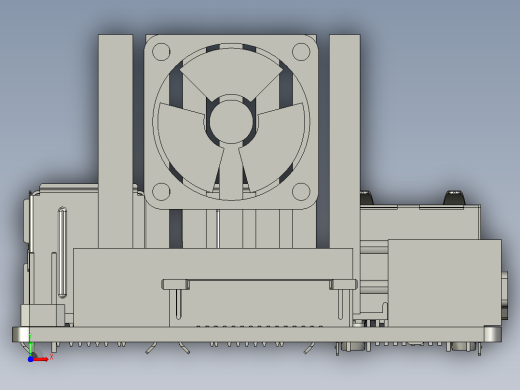This screenshot has width=520, height=390.
Task: Select the fan's bottom-right mounting hole
Action: click(301, 192)
